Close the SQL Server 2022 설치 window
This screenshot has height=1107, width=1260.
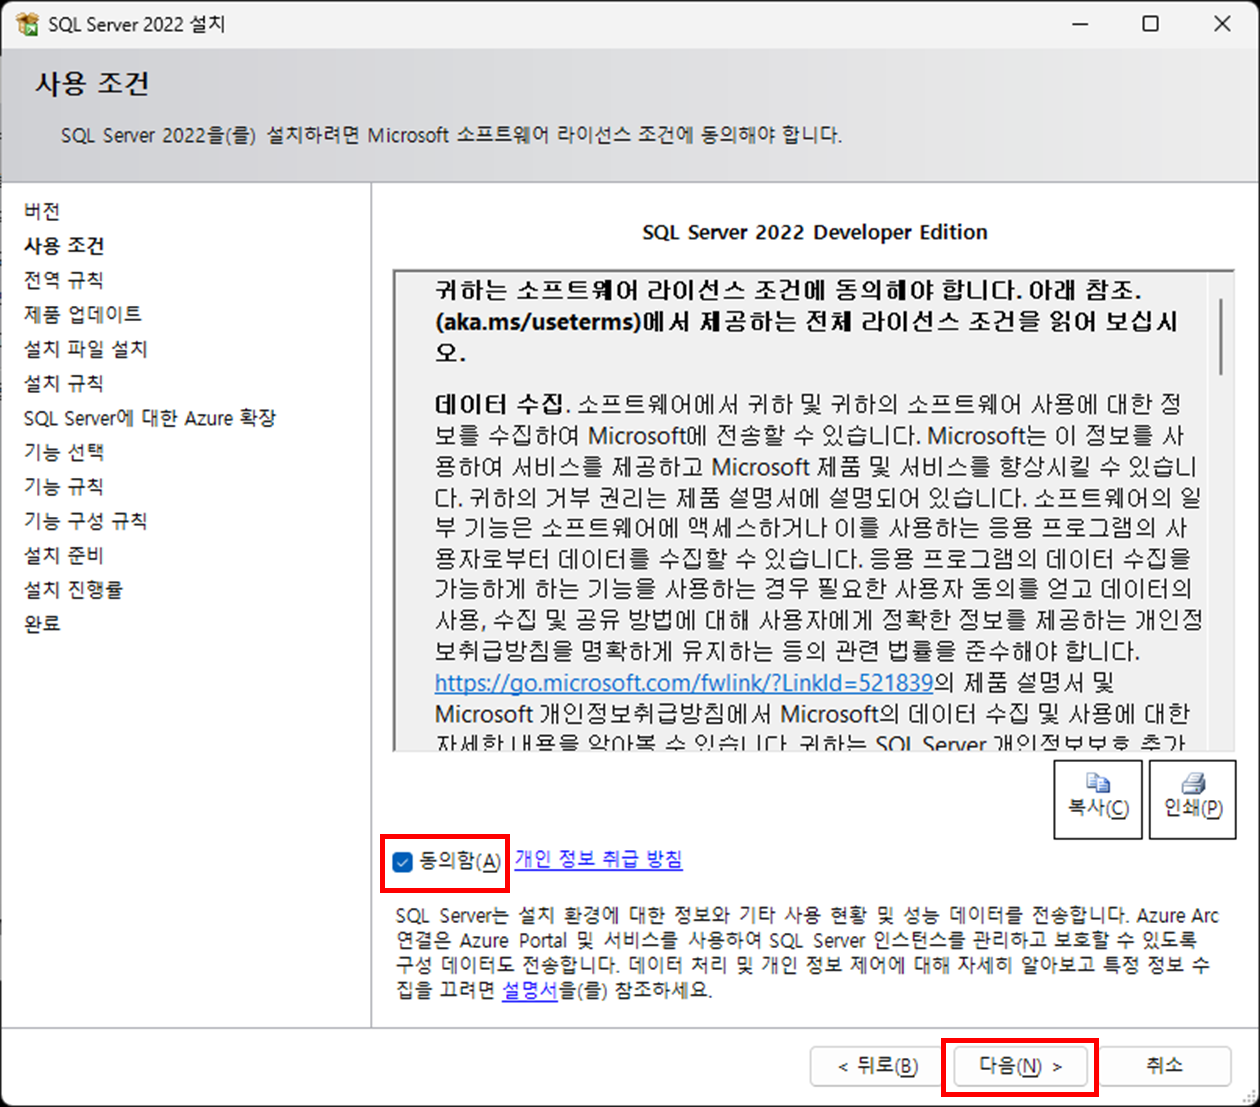pyautogui.click(x=1222, y=24)
